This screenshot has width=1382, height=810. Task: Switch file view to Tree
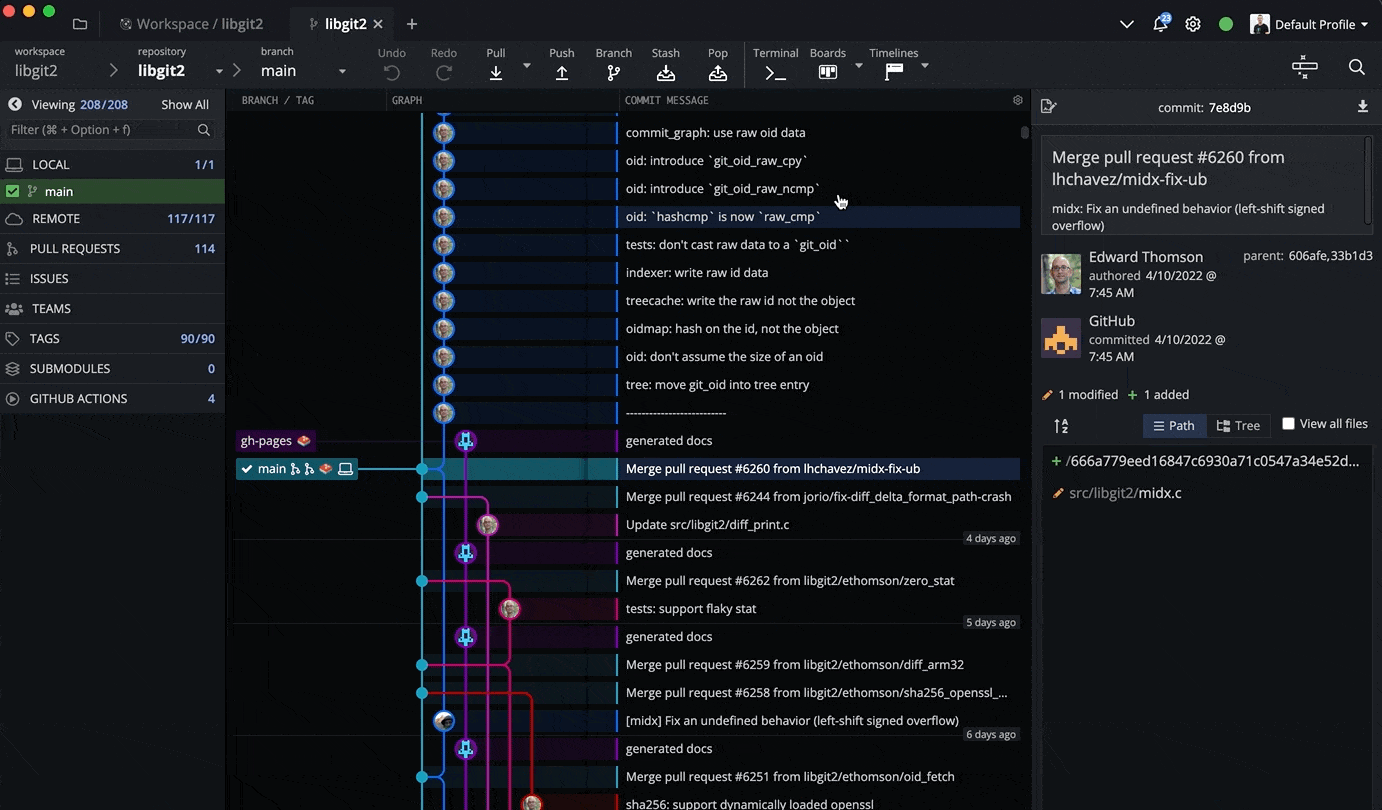point(1238,426)
